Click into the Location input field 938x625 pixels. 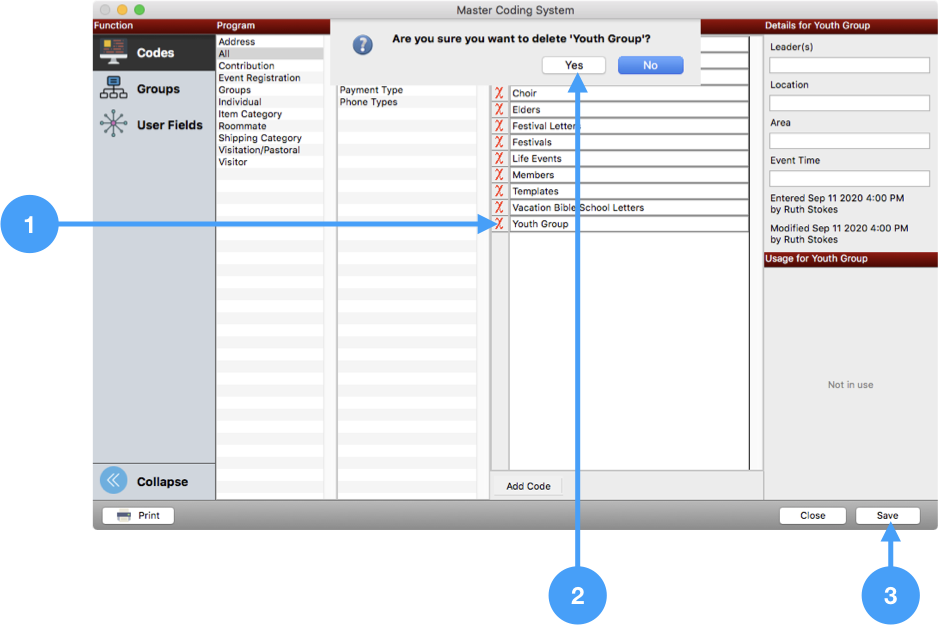click(x=849, y=103)
